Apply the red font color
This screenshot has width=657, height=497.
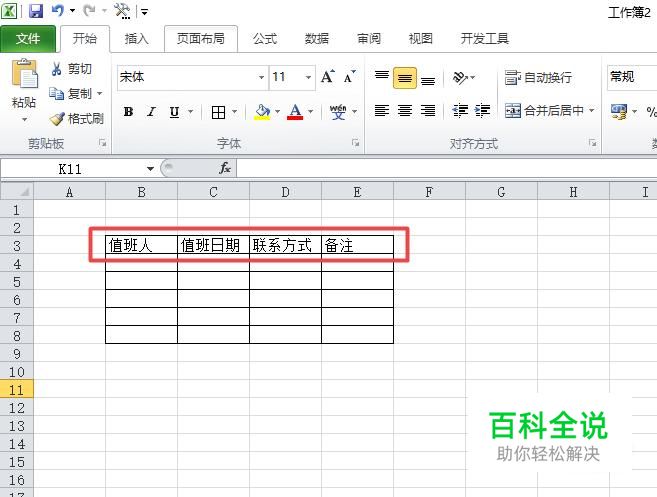click(295, 112)
